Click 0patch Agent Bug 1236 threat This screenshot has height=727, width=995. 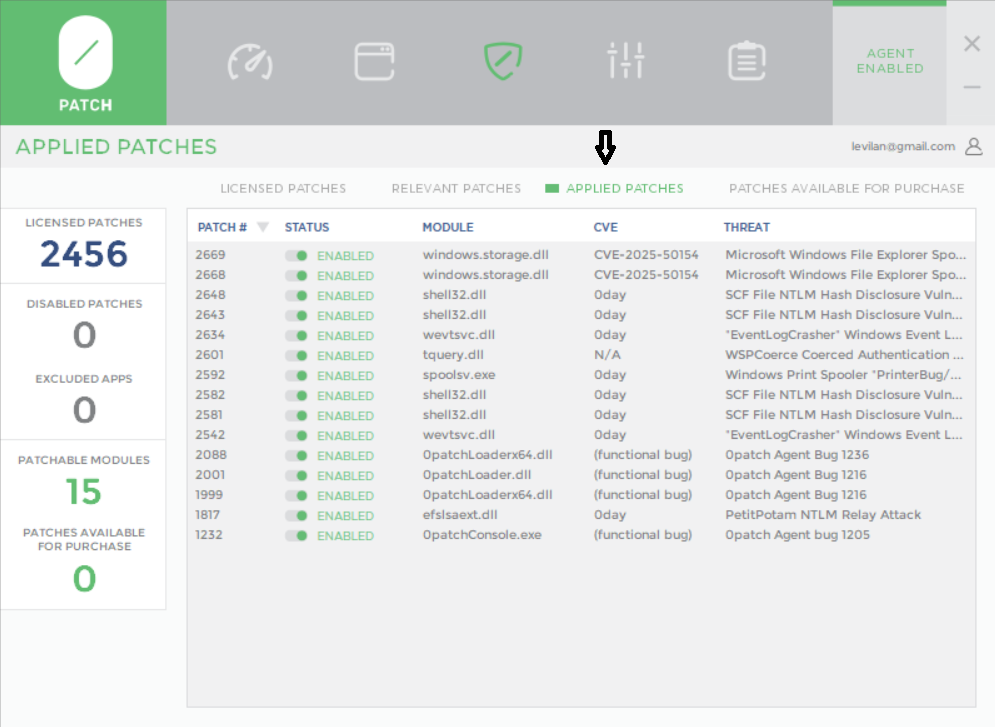coord(797,455)
